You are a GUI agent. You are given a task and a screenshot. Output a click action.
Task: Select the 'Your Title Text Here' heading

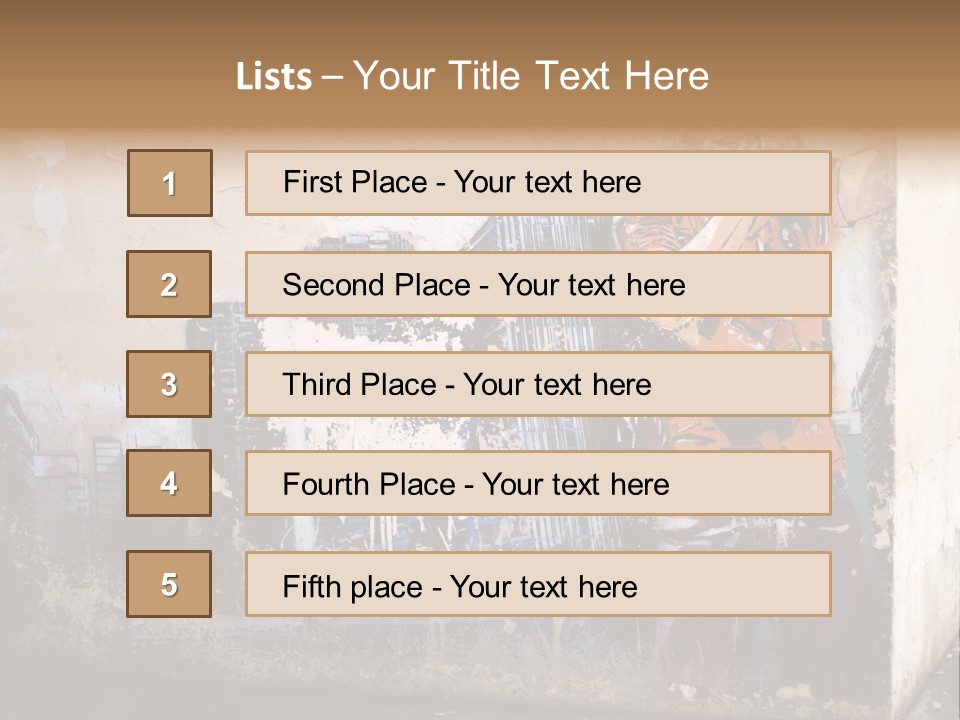(531, 77)
